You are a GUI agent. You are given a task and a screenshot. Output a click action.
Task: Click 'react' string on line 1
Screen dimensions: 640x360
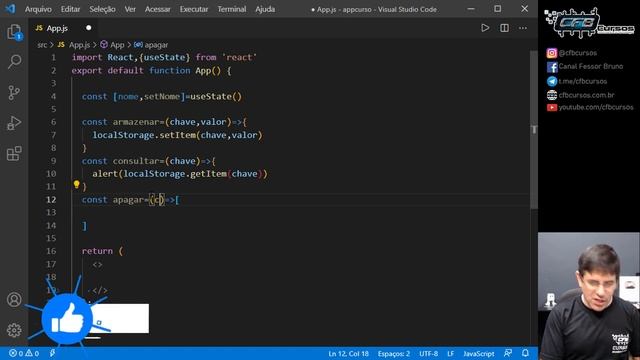pyautogui.click(x=239, y=58)
